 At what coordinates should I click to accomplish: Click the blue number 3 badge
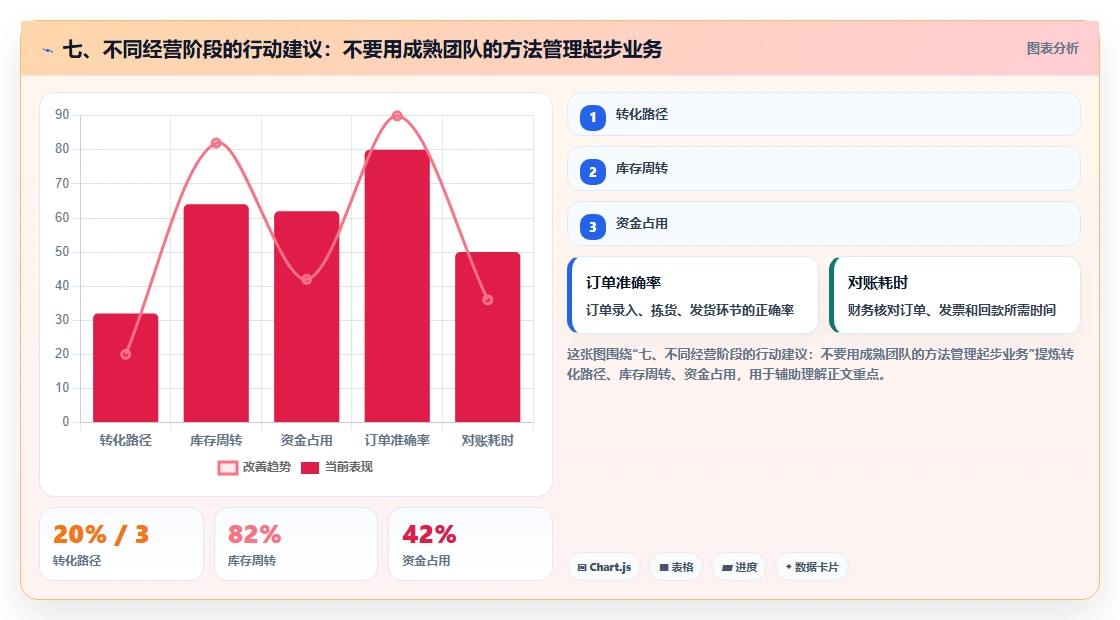pos(592,227)
